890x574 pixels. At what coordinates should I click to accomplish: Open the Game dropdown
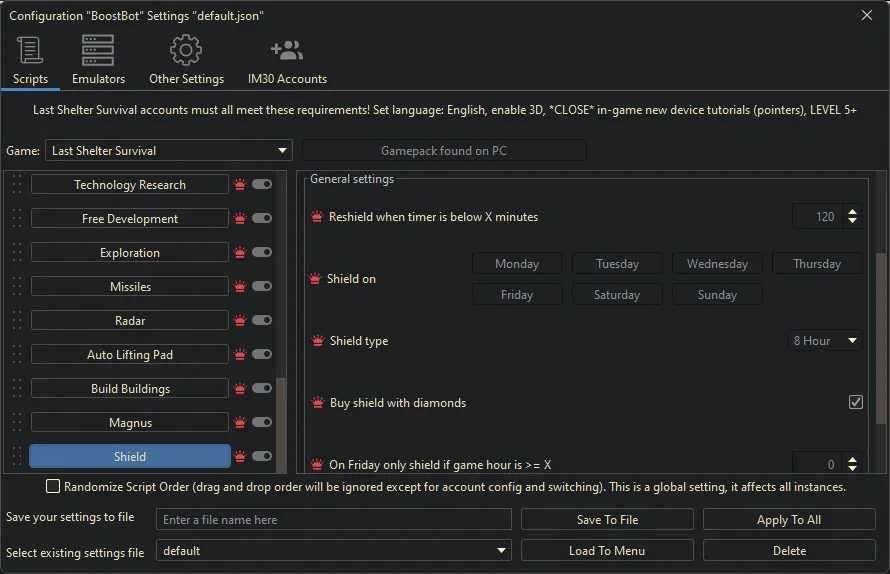click(169, 150)
